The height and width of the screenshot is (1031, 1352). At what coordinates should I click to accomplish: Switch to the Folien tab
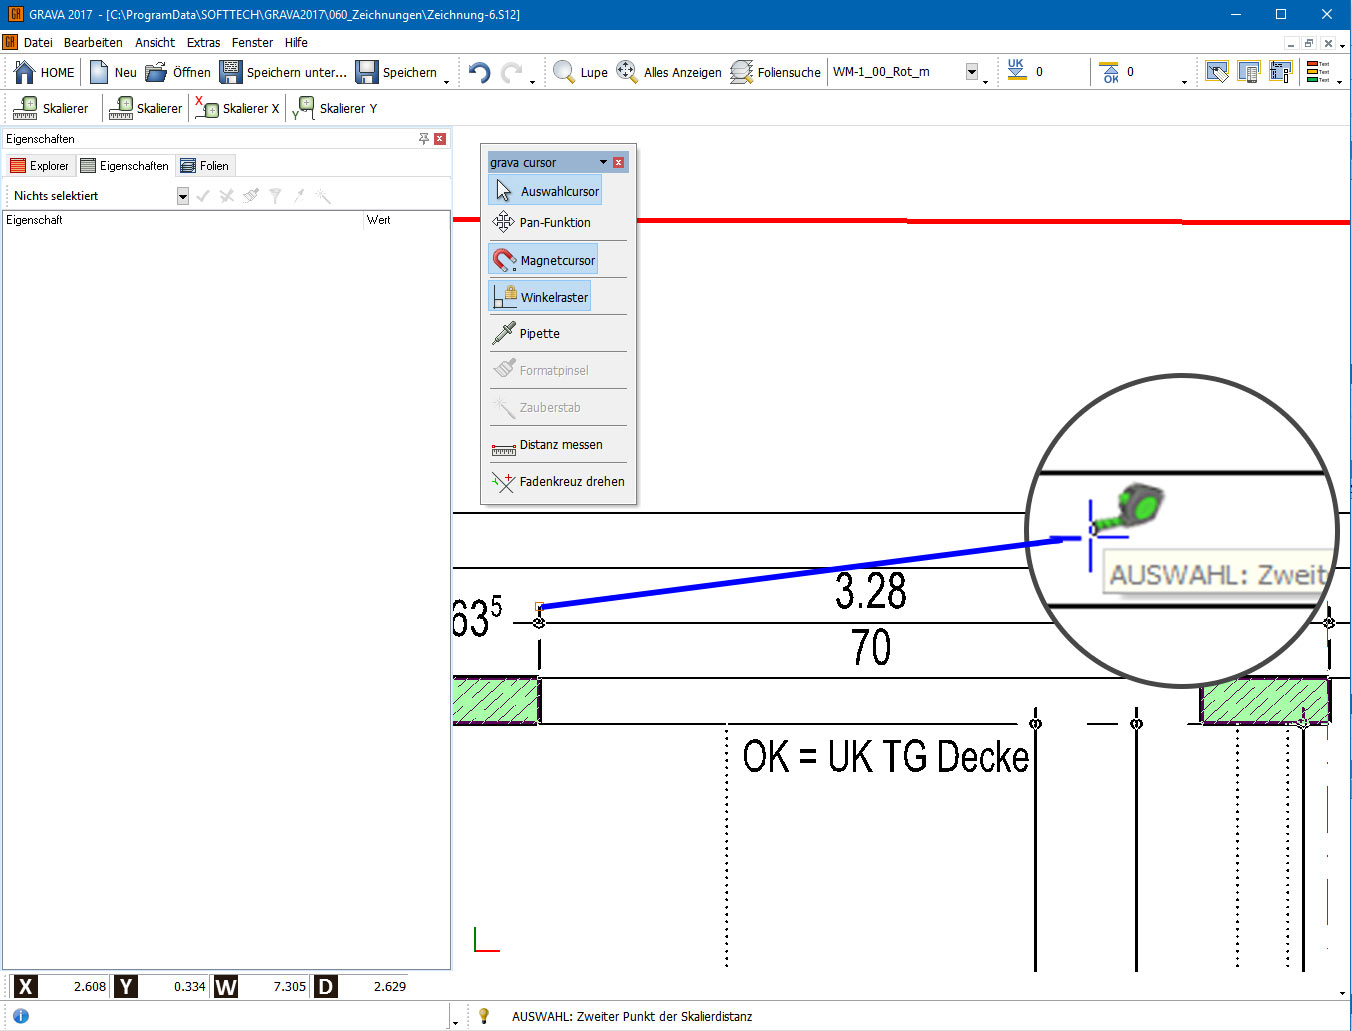(x=205, y=166)
